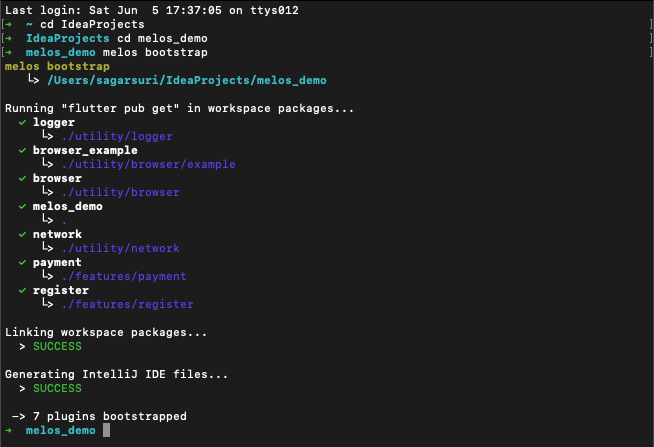Click the arrow before the melos_demo absolute path
This screenshot has height=447, width=654.
click(33, 79)
